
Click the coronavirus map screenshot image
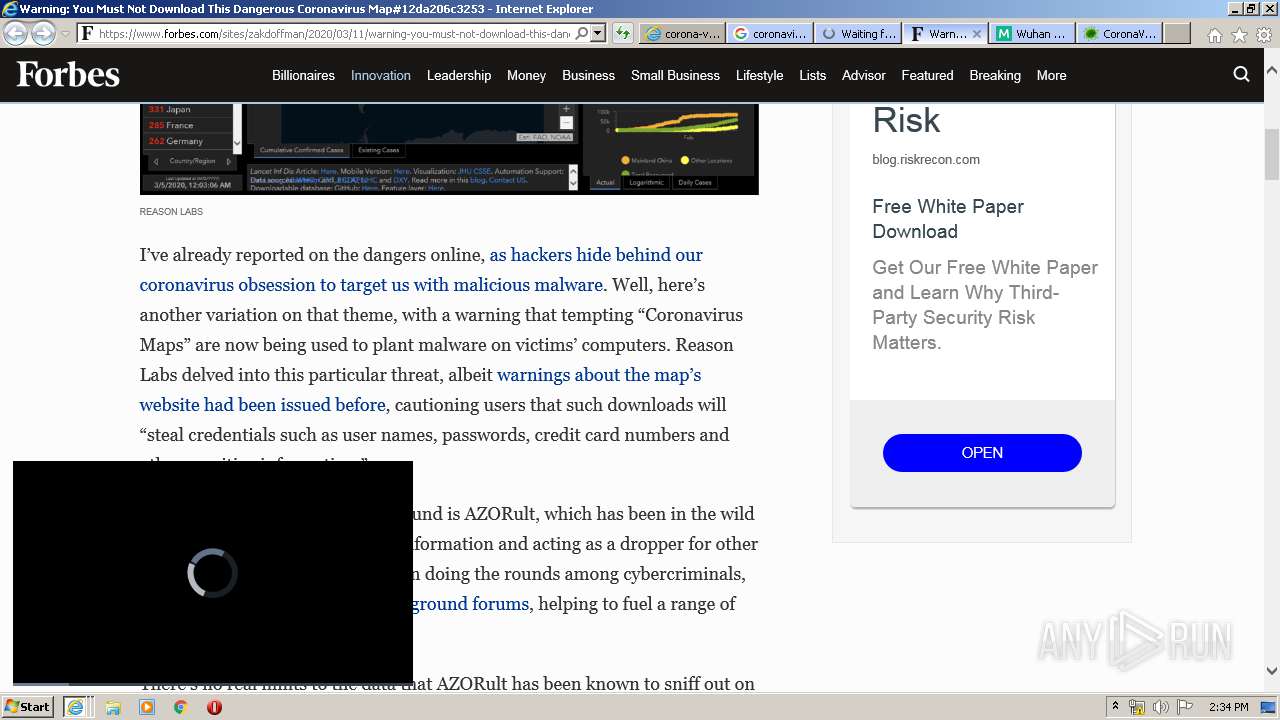coord(449,148)
